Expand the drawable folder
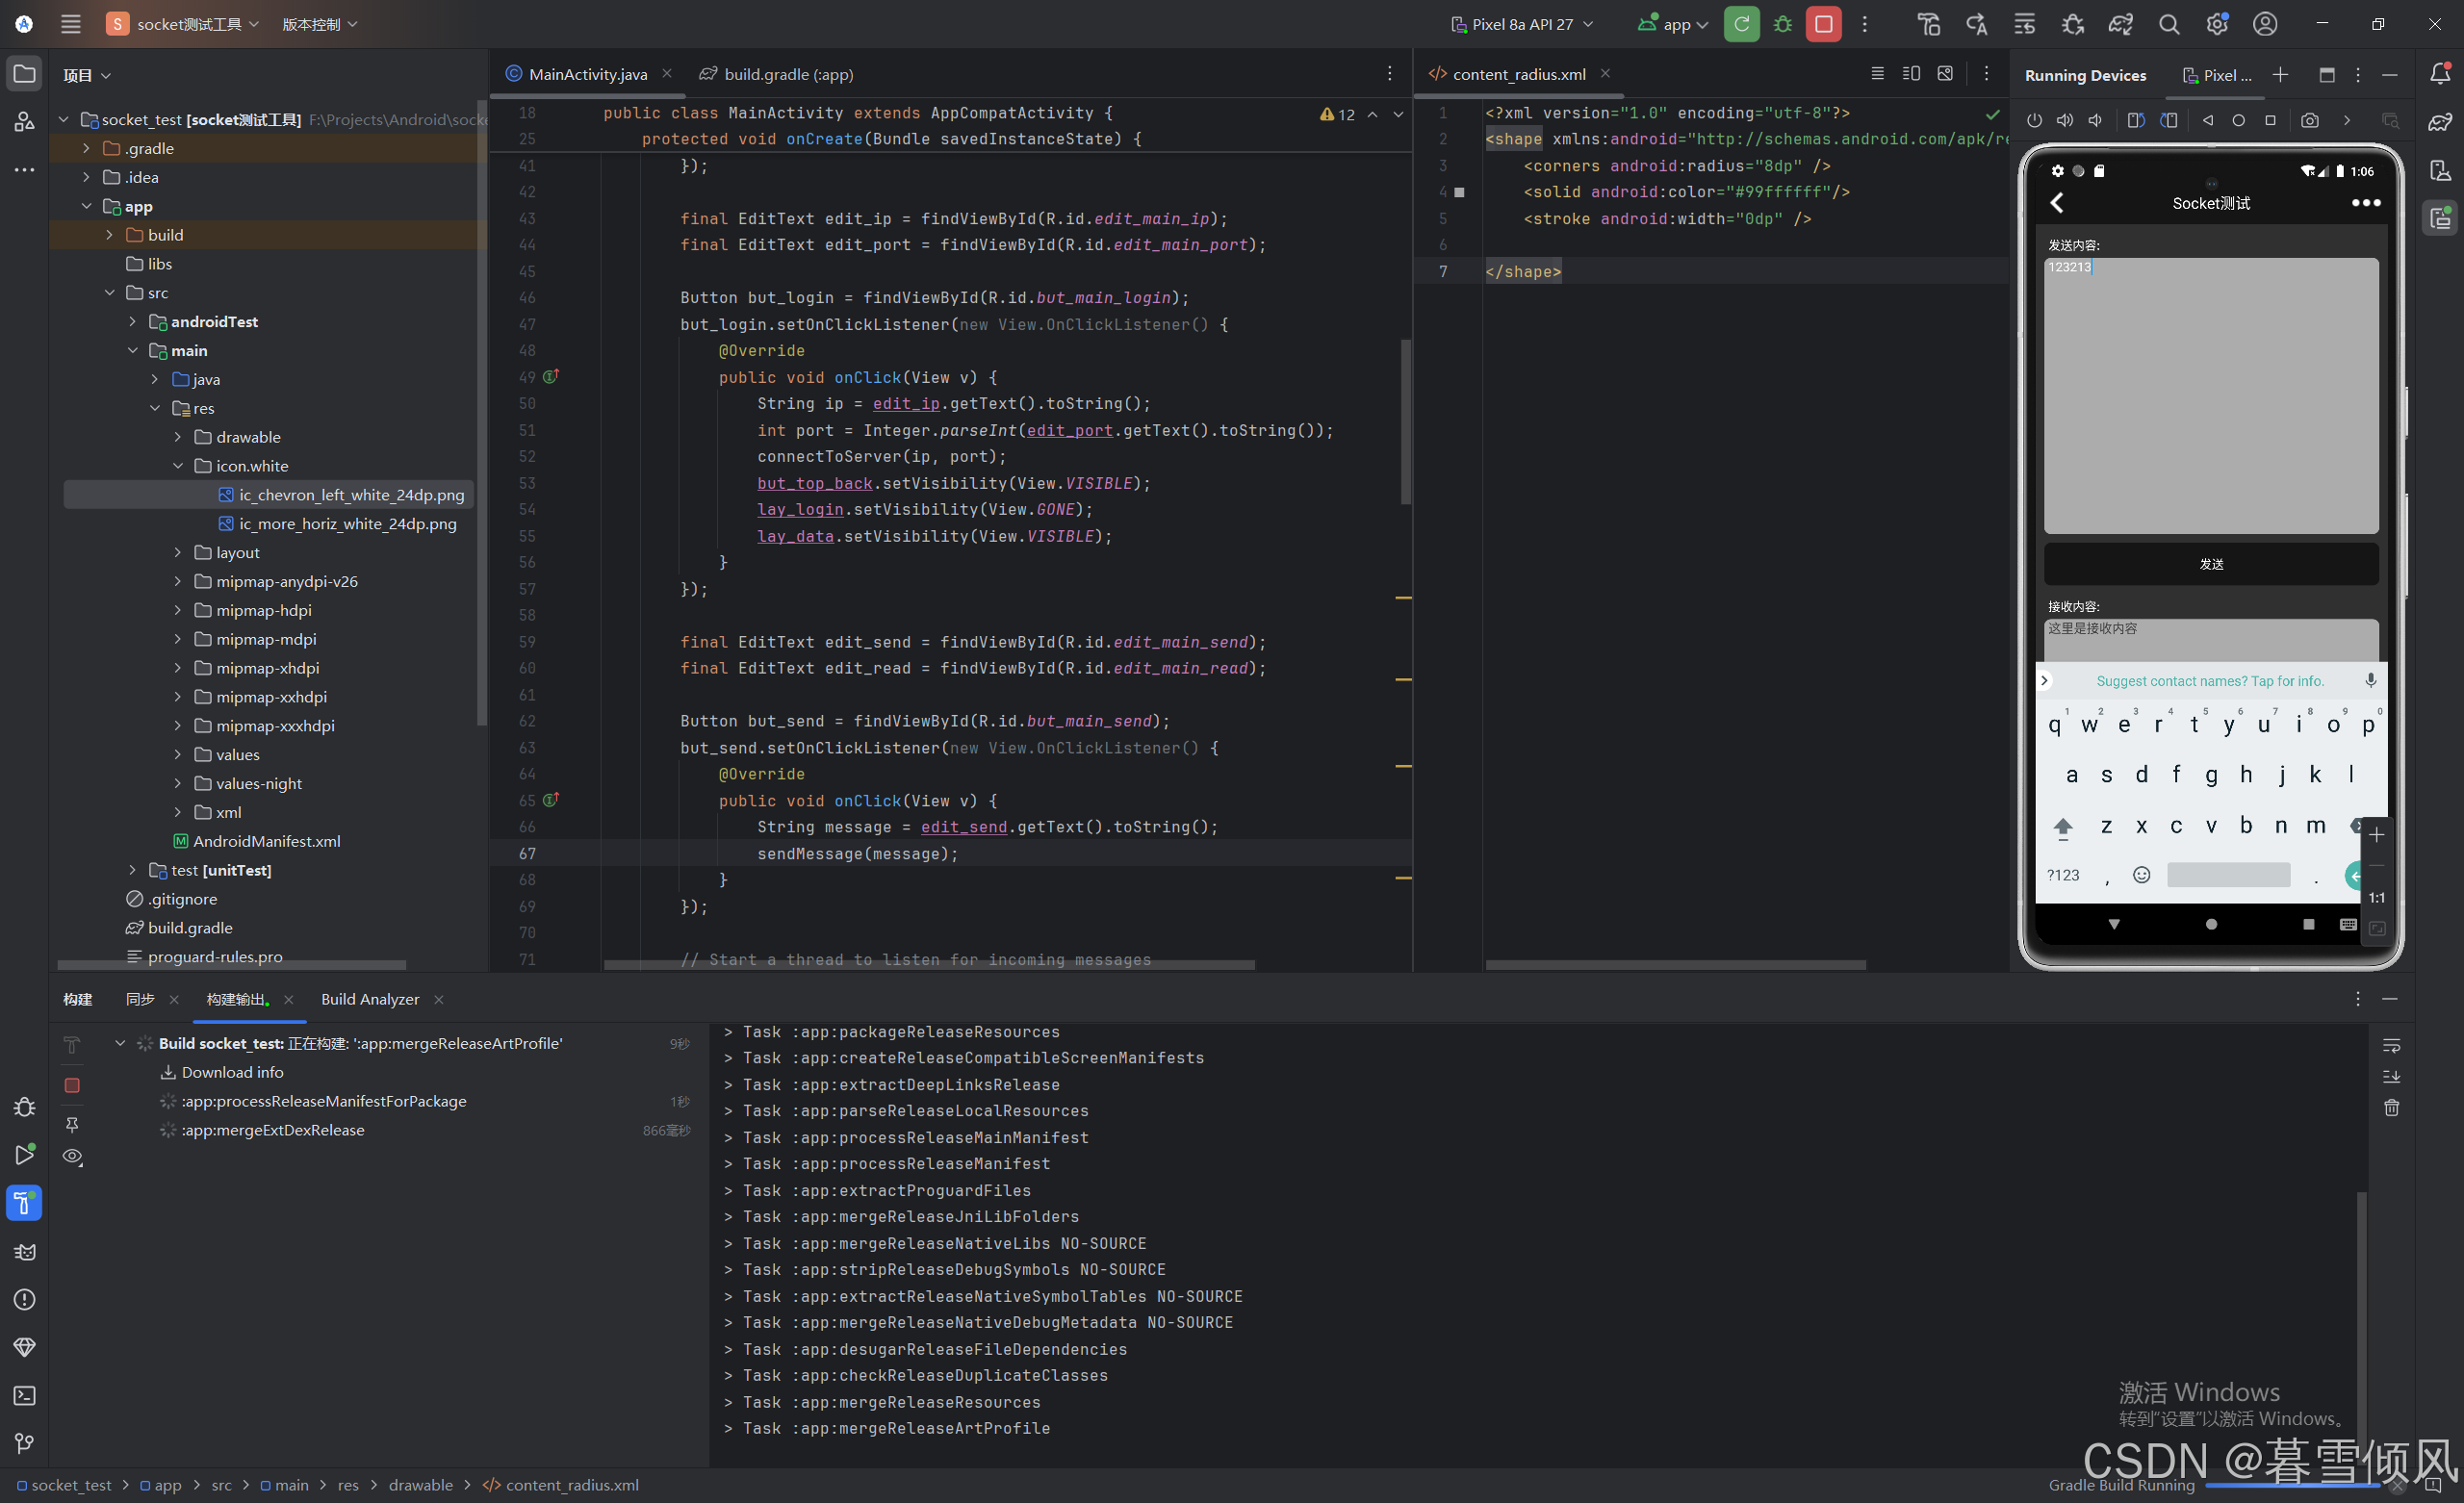The height and width of the screenshot is (1503, 2464). 178,437
